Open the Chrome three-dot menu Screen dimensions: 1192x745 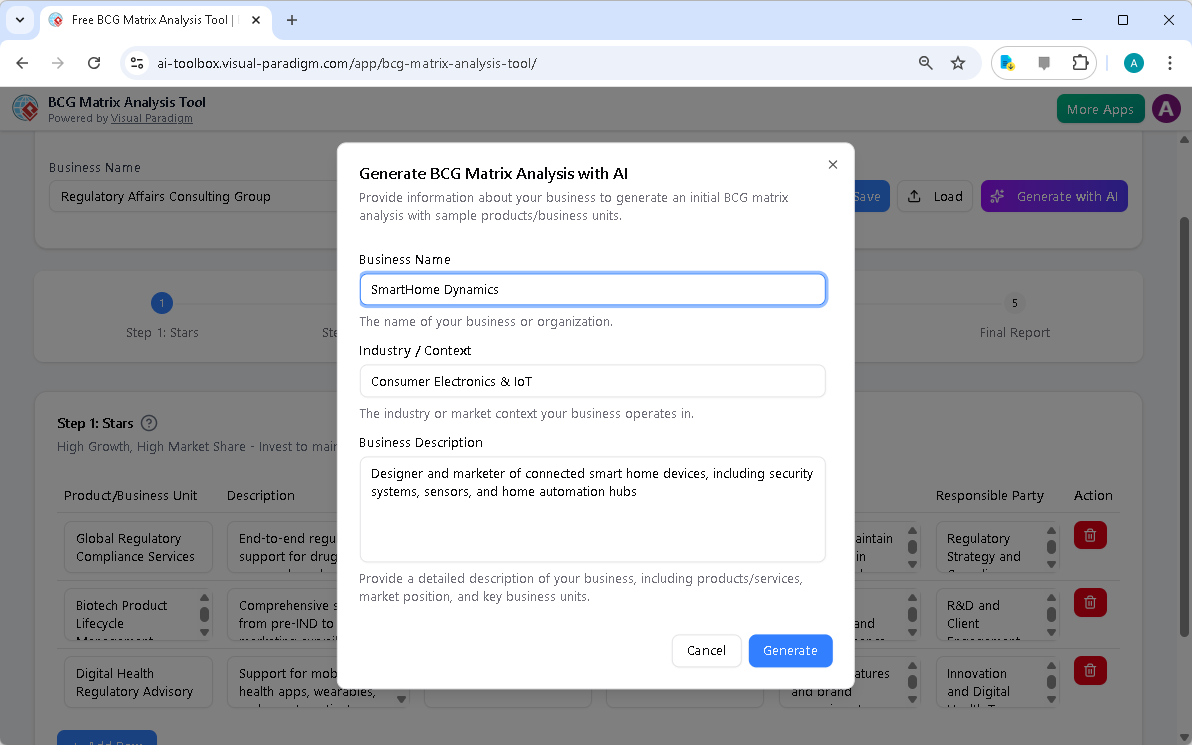click(x=1169, y=63)
